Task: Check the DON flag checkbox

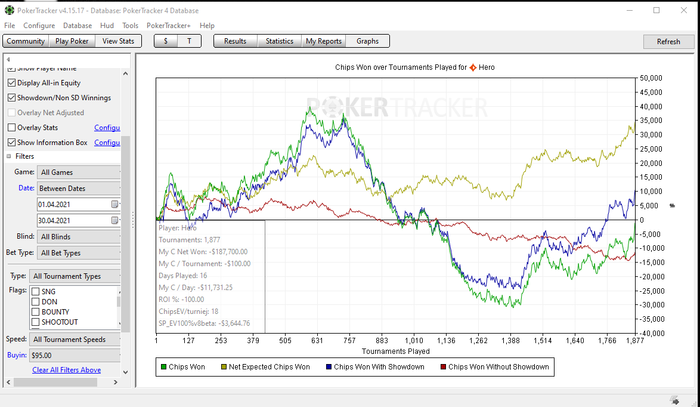Action: [x=36, y=302]
